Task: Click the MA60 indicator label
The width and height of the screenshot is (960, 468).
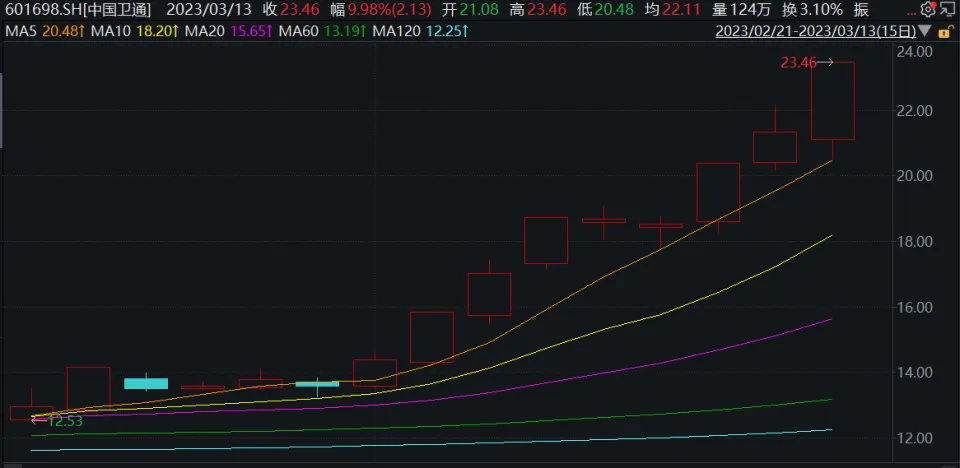Action: pyautogui.click(x=301, y=31)
